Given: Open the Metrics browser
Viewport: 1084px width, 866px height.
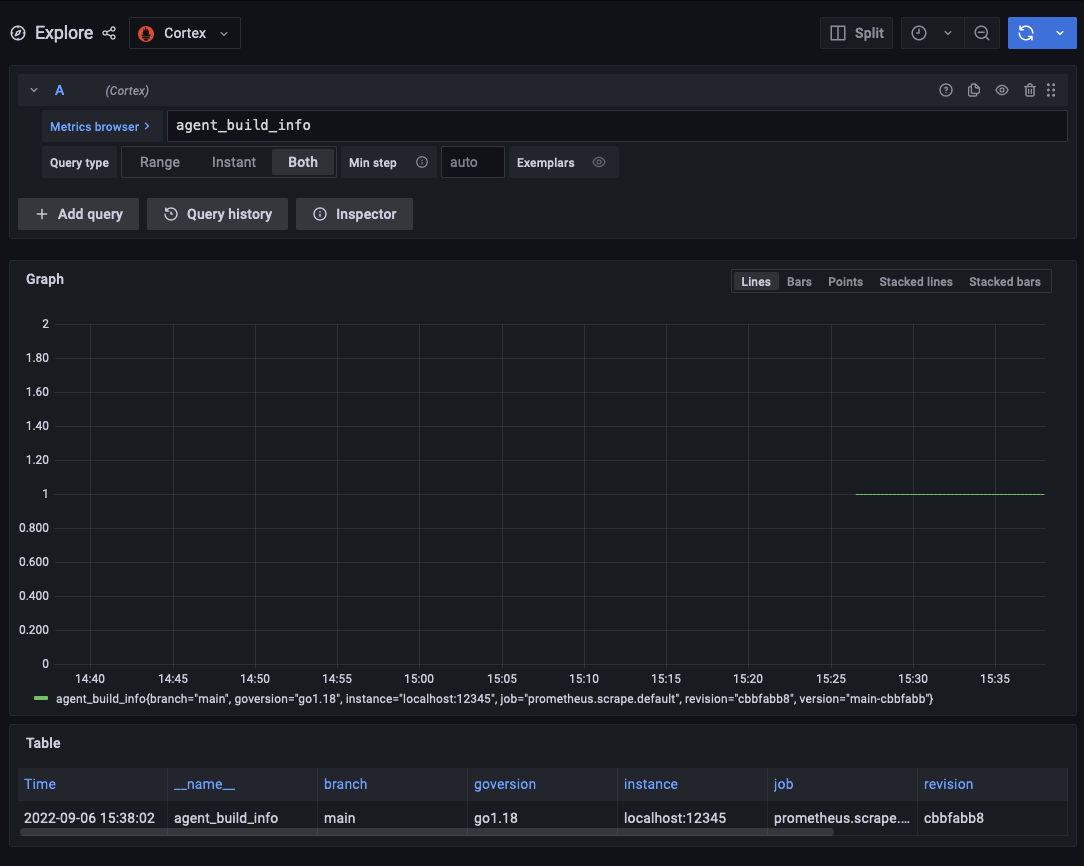Looking at the screenshot, I should click(x=101, y=126).
